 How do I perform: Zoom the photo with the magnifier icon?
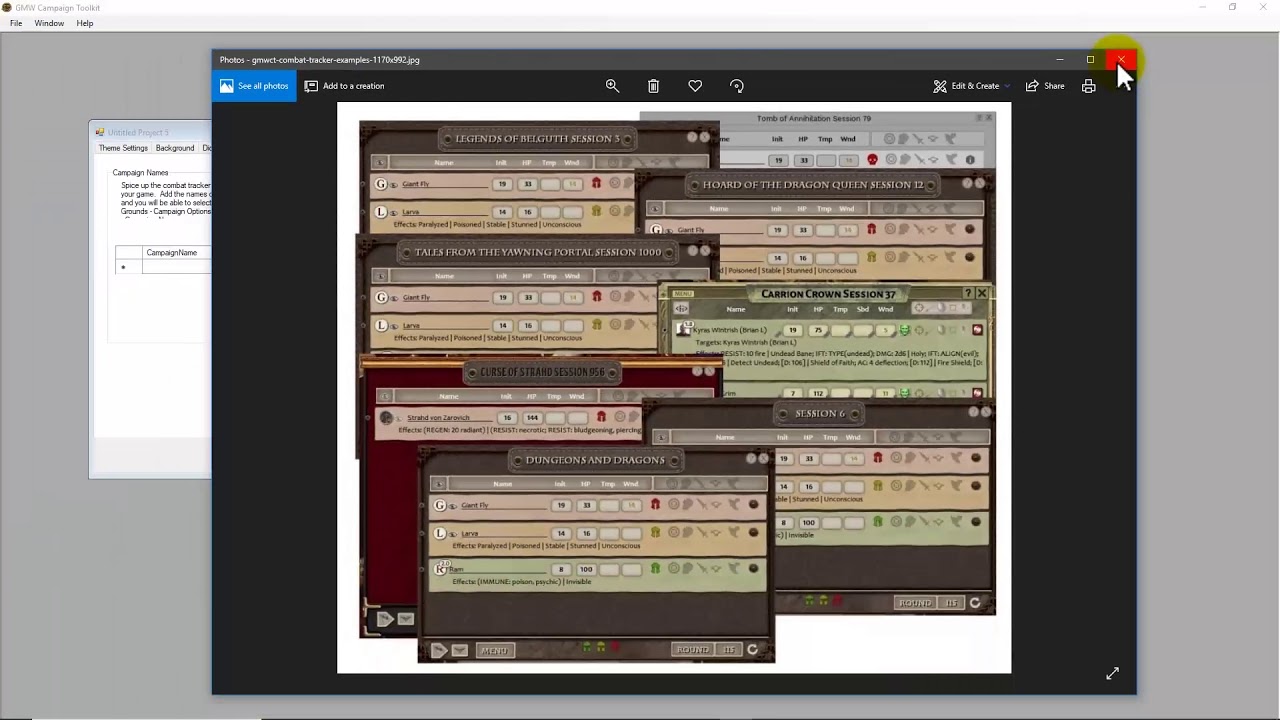point(612,86)
